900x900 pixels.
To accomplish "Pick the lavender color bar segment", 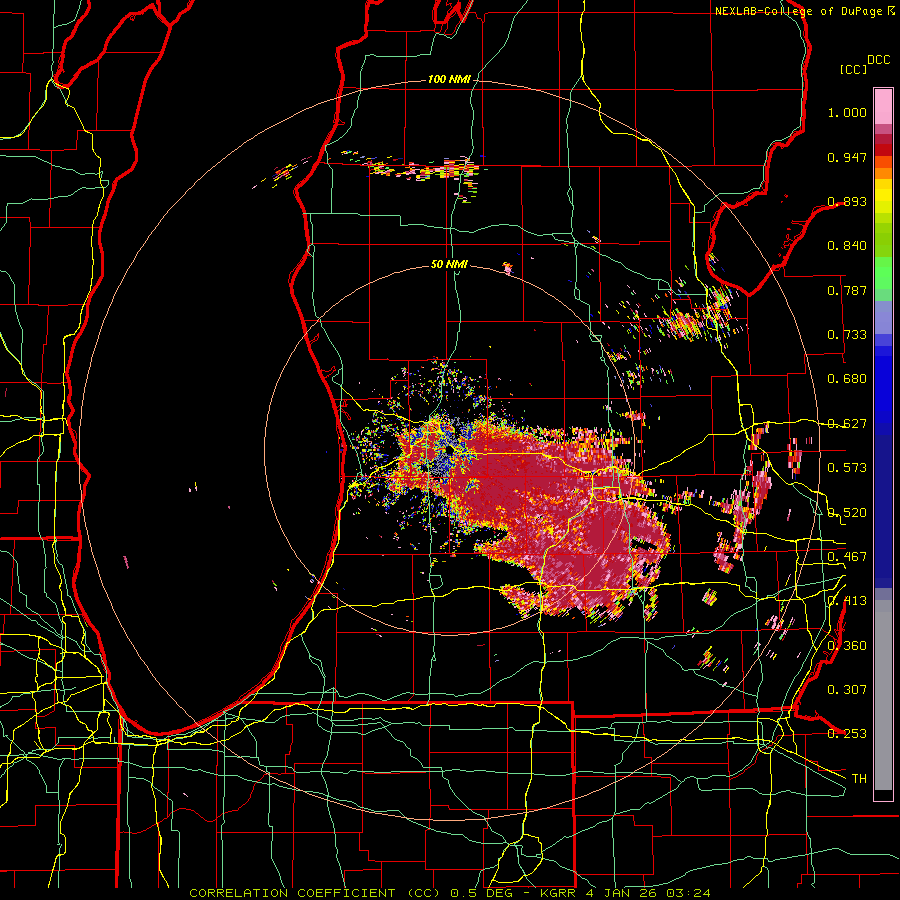I will (x=883, y=317).
